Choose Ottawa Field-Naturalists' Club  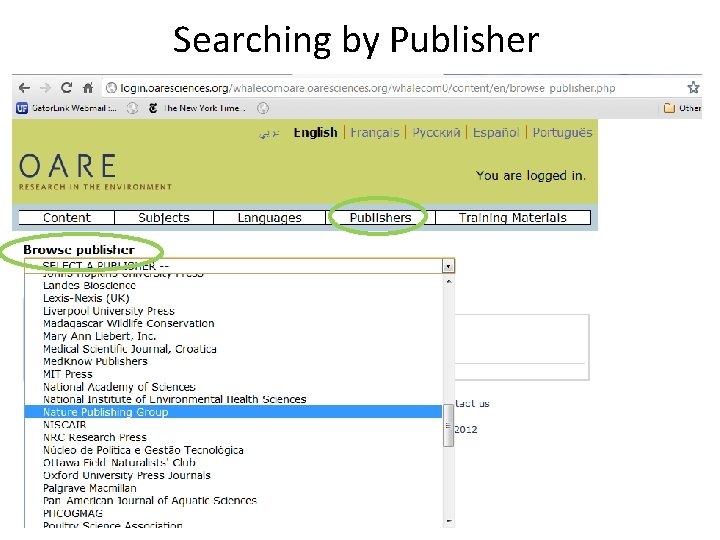tap(233, 462)
